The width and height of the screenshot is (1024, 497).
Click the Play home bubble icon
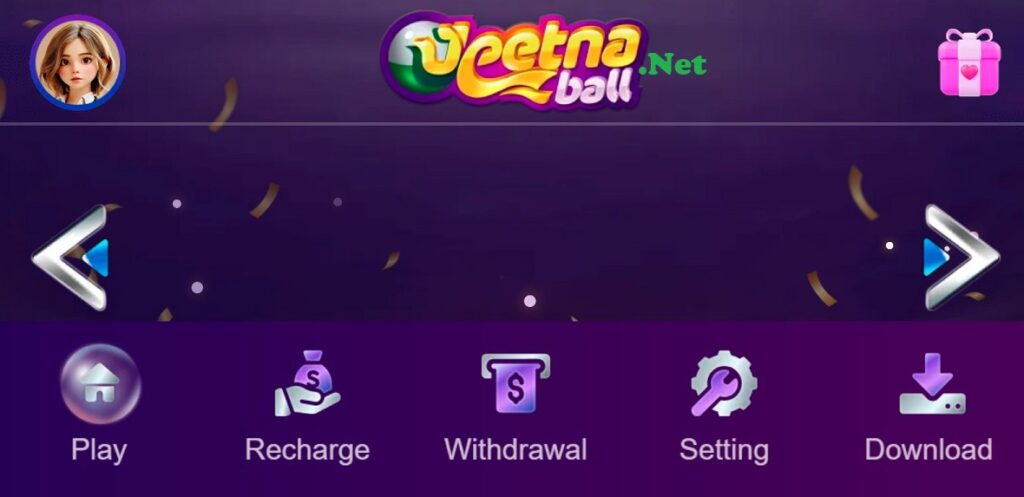[101, 384]
